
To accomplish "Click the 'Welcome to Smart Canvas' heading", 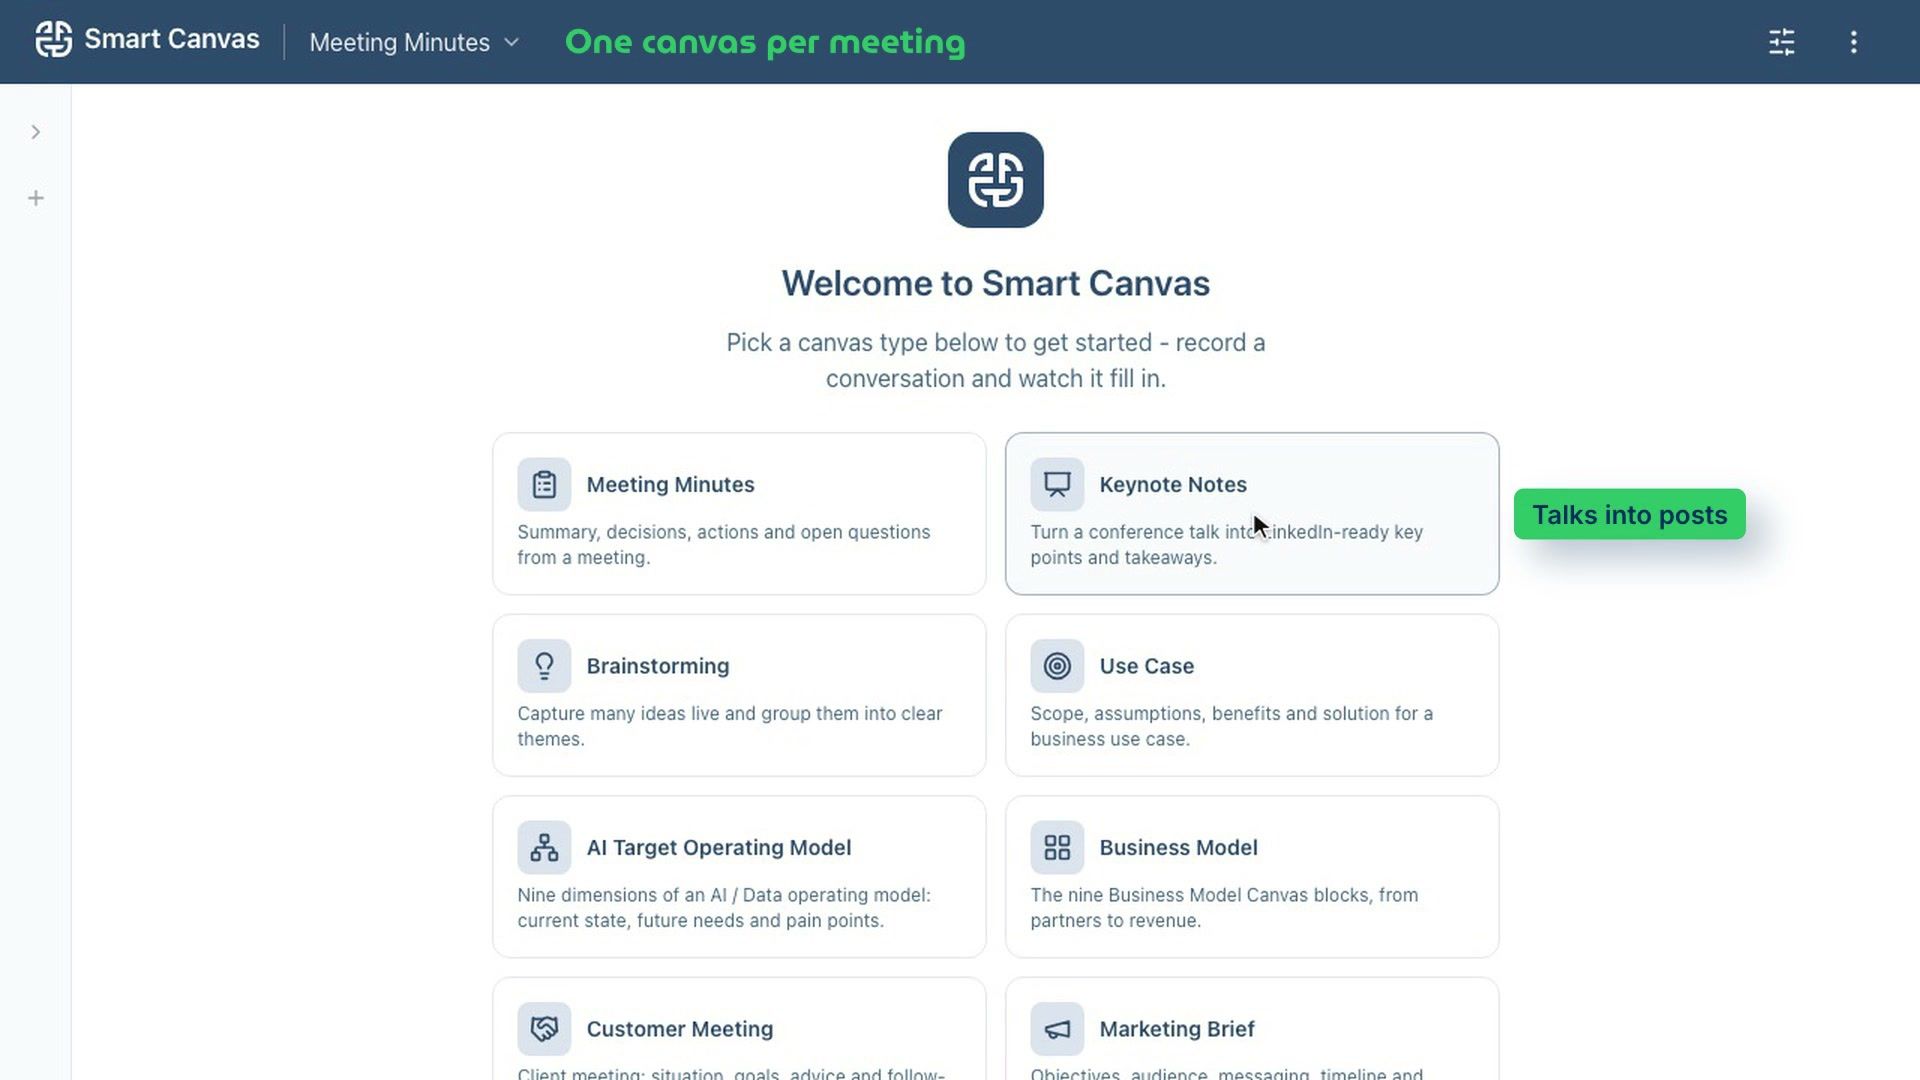I will (995, 283).
